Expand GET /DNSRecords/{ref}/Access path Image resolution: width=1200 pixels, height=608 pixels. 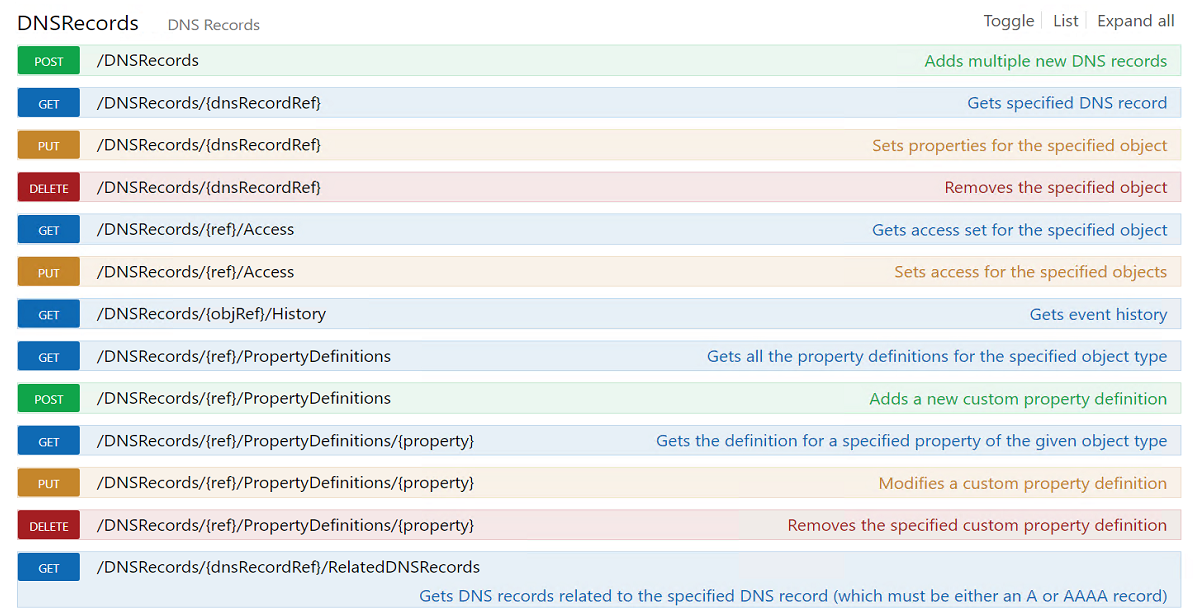click(195, 230)
